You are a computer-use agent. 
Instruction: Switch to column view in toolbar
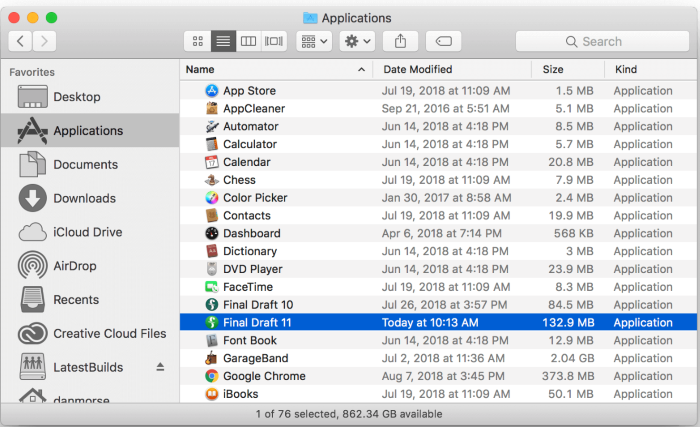pyautogui.click(x=249, y=41)
